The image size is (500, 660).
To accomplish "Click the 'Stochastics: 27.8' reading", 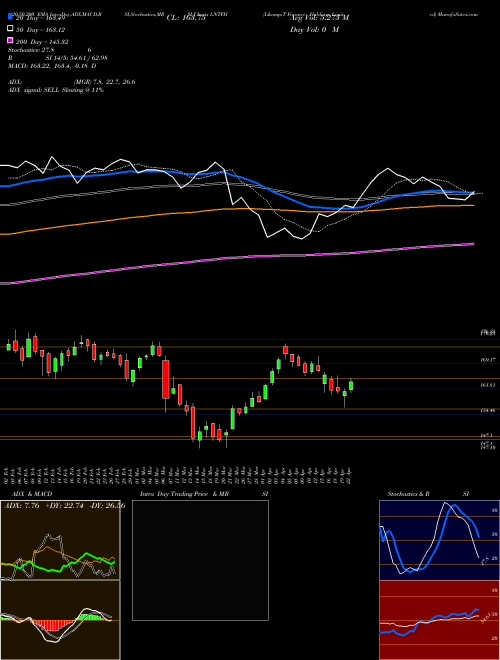I will point(31,50).
